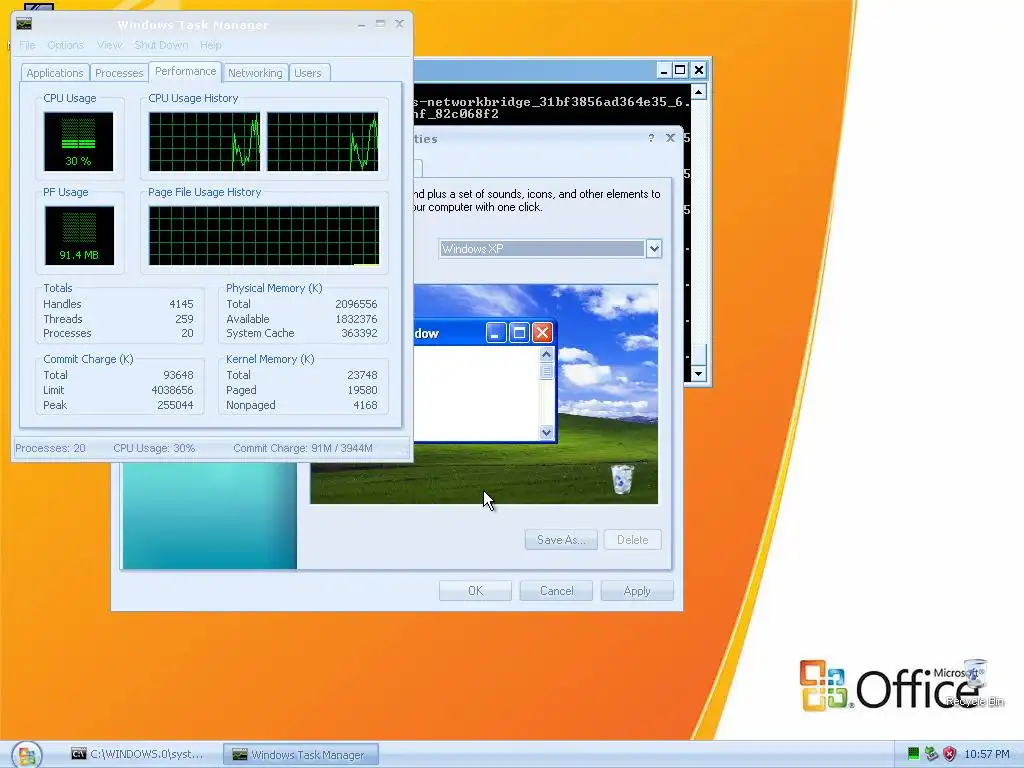Click the Threads value 259
Viewport: 1024px width, 768px height.
[x=184, y=319]
